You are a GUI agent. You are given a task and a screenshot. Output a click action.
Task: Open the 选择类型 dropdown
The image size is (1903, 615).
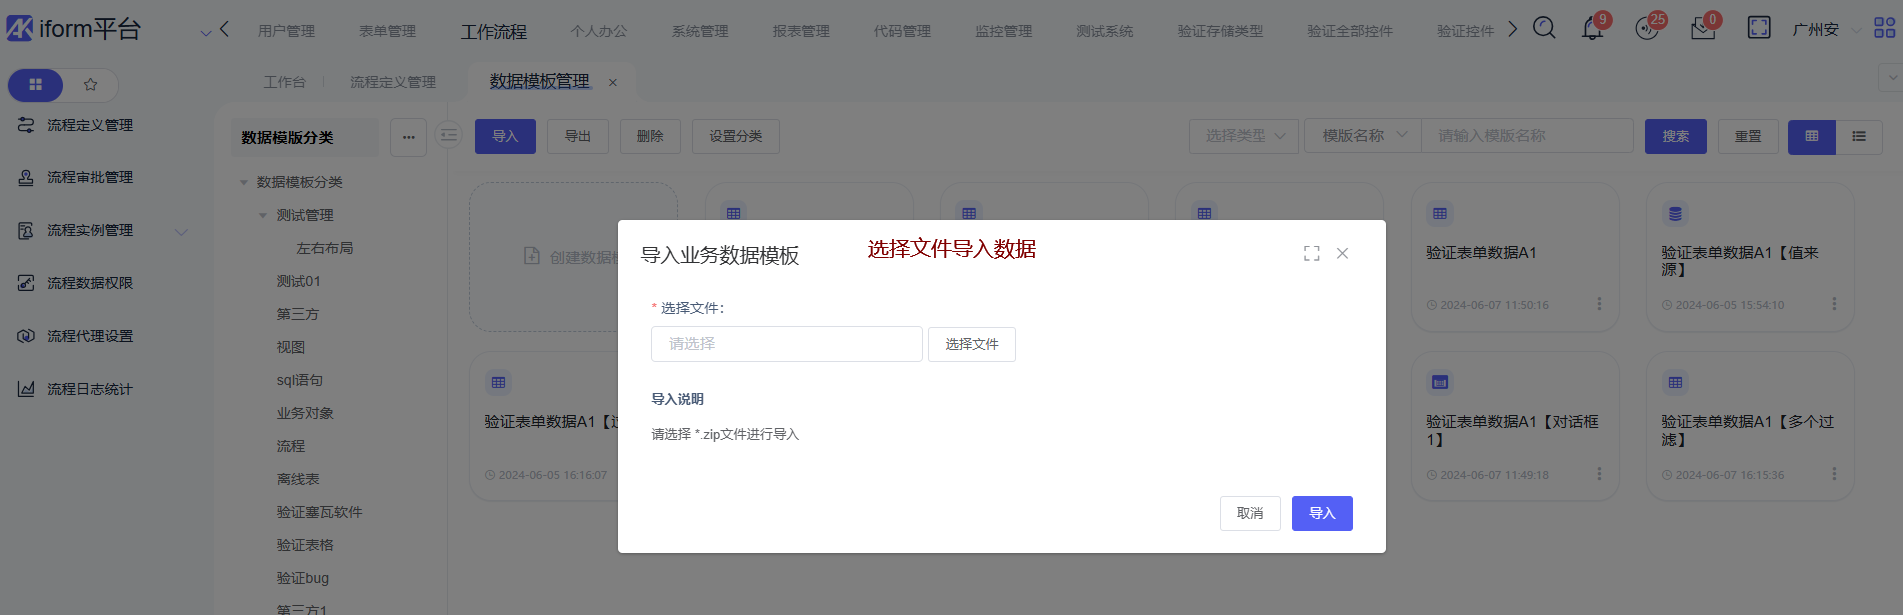point(1243,136)
